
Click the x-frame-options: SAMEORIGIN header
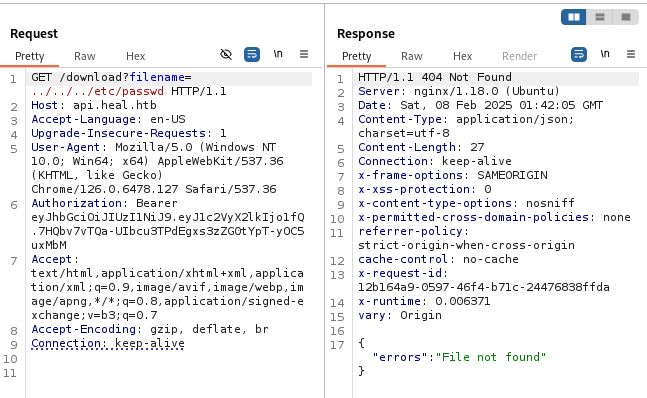click(x=453, y=175)
